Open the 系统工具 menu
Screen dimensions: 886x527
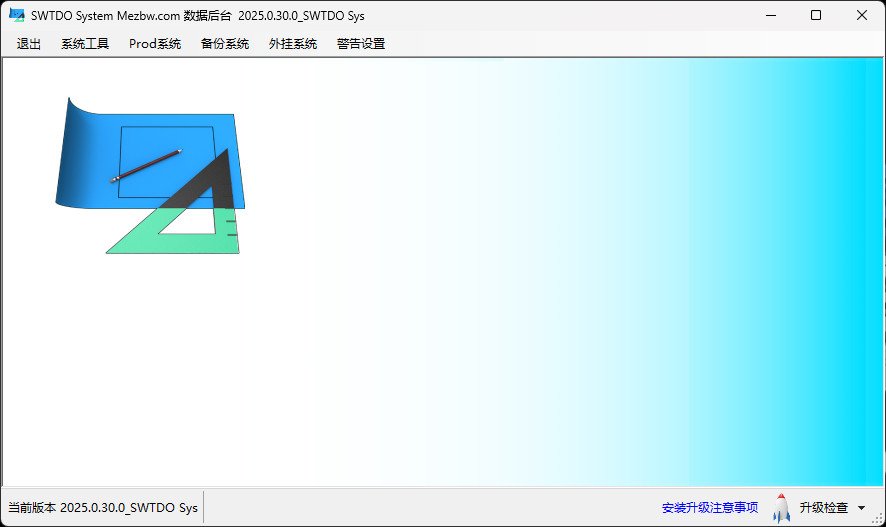tap(85, 44)
